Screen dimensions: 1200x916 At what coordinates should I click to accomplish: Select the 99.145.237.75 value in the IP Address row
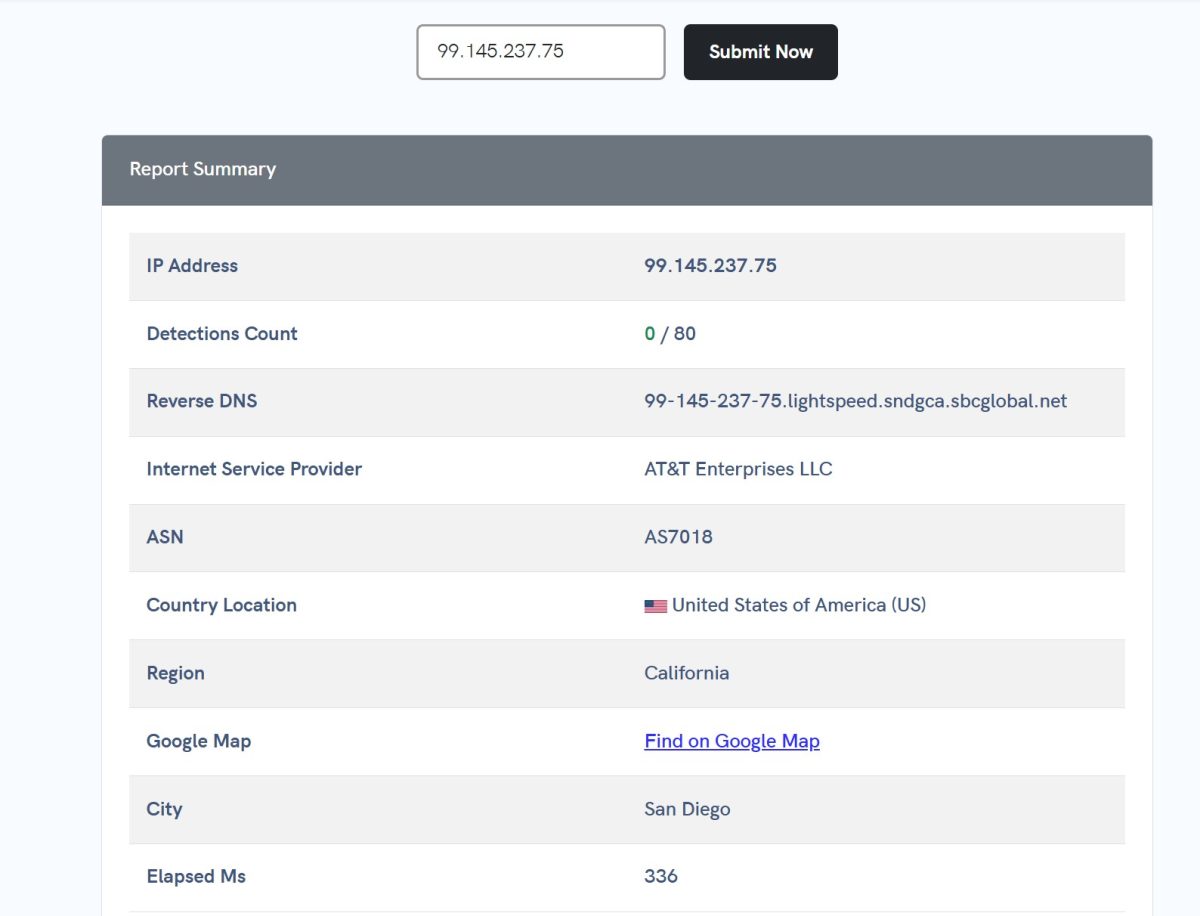710,266
